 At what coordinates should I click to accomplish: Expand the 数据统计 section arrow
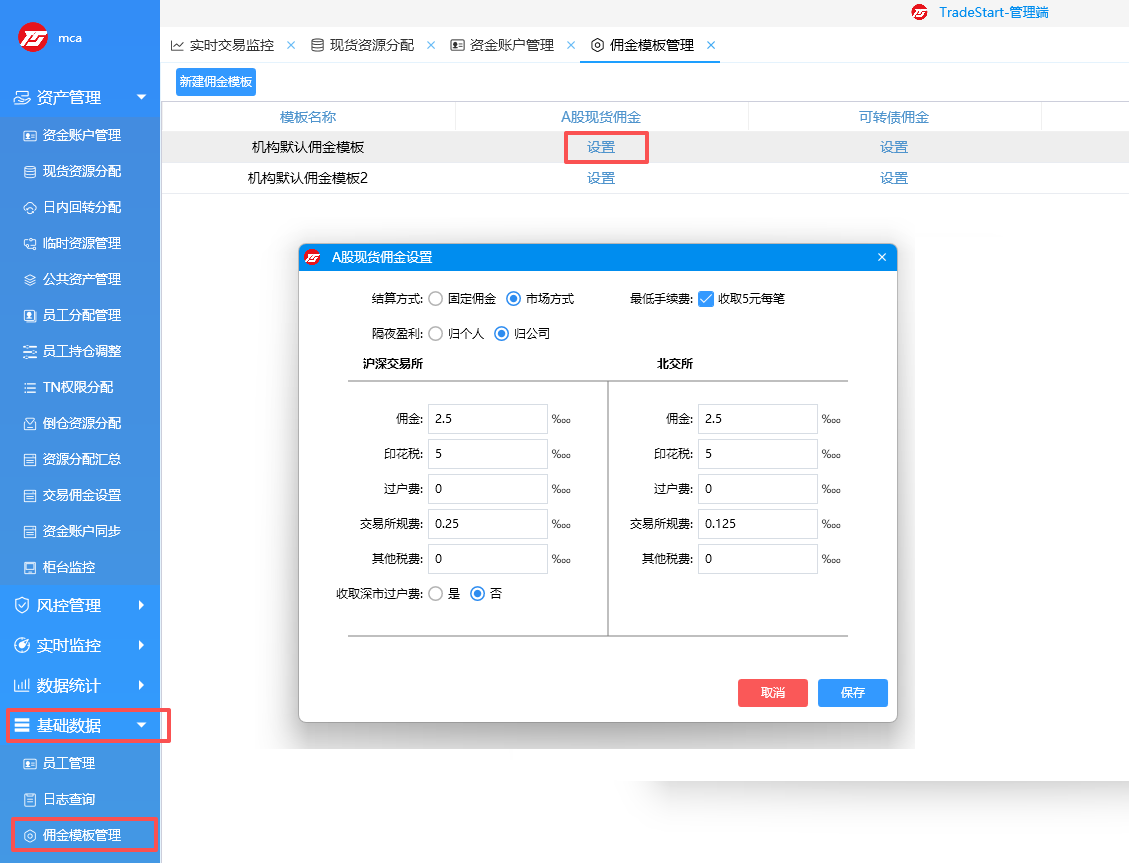[141, 685]
